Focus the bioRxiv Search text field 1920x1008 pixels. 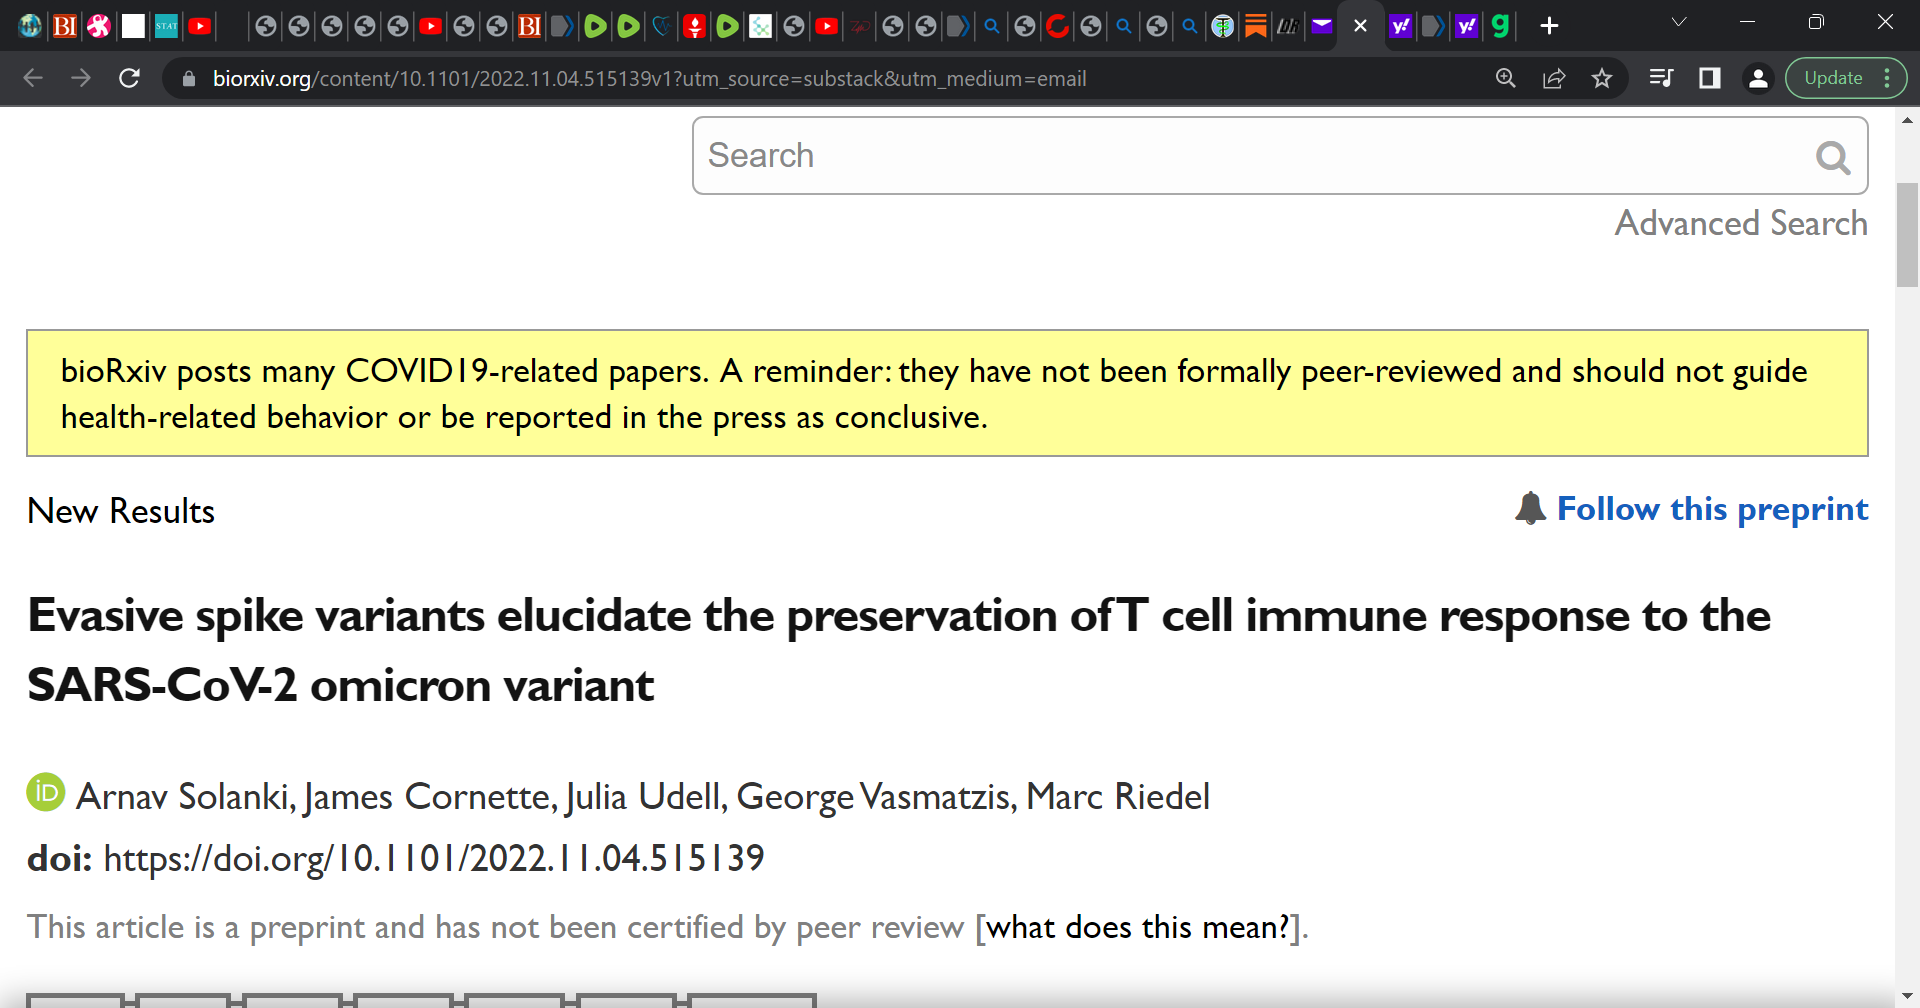1250,156
